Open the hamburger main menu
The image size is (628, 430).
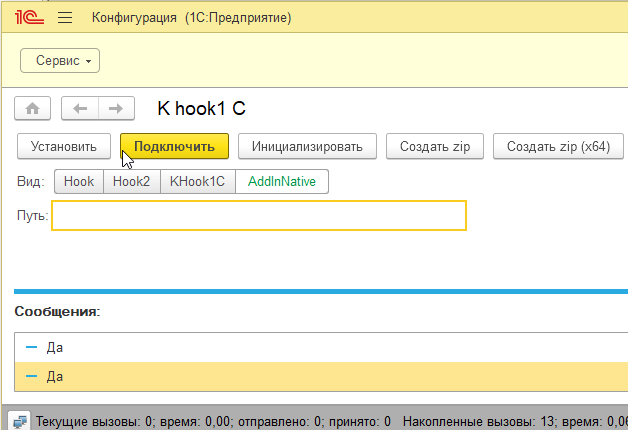65,18
